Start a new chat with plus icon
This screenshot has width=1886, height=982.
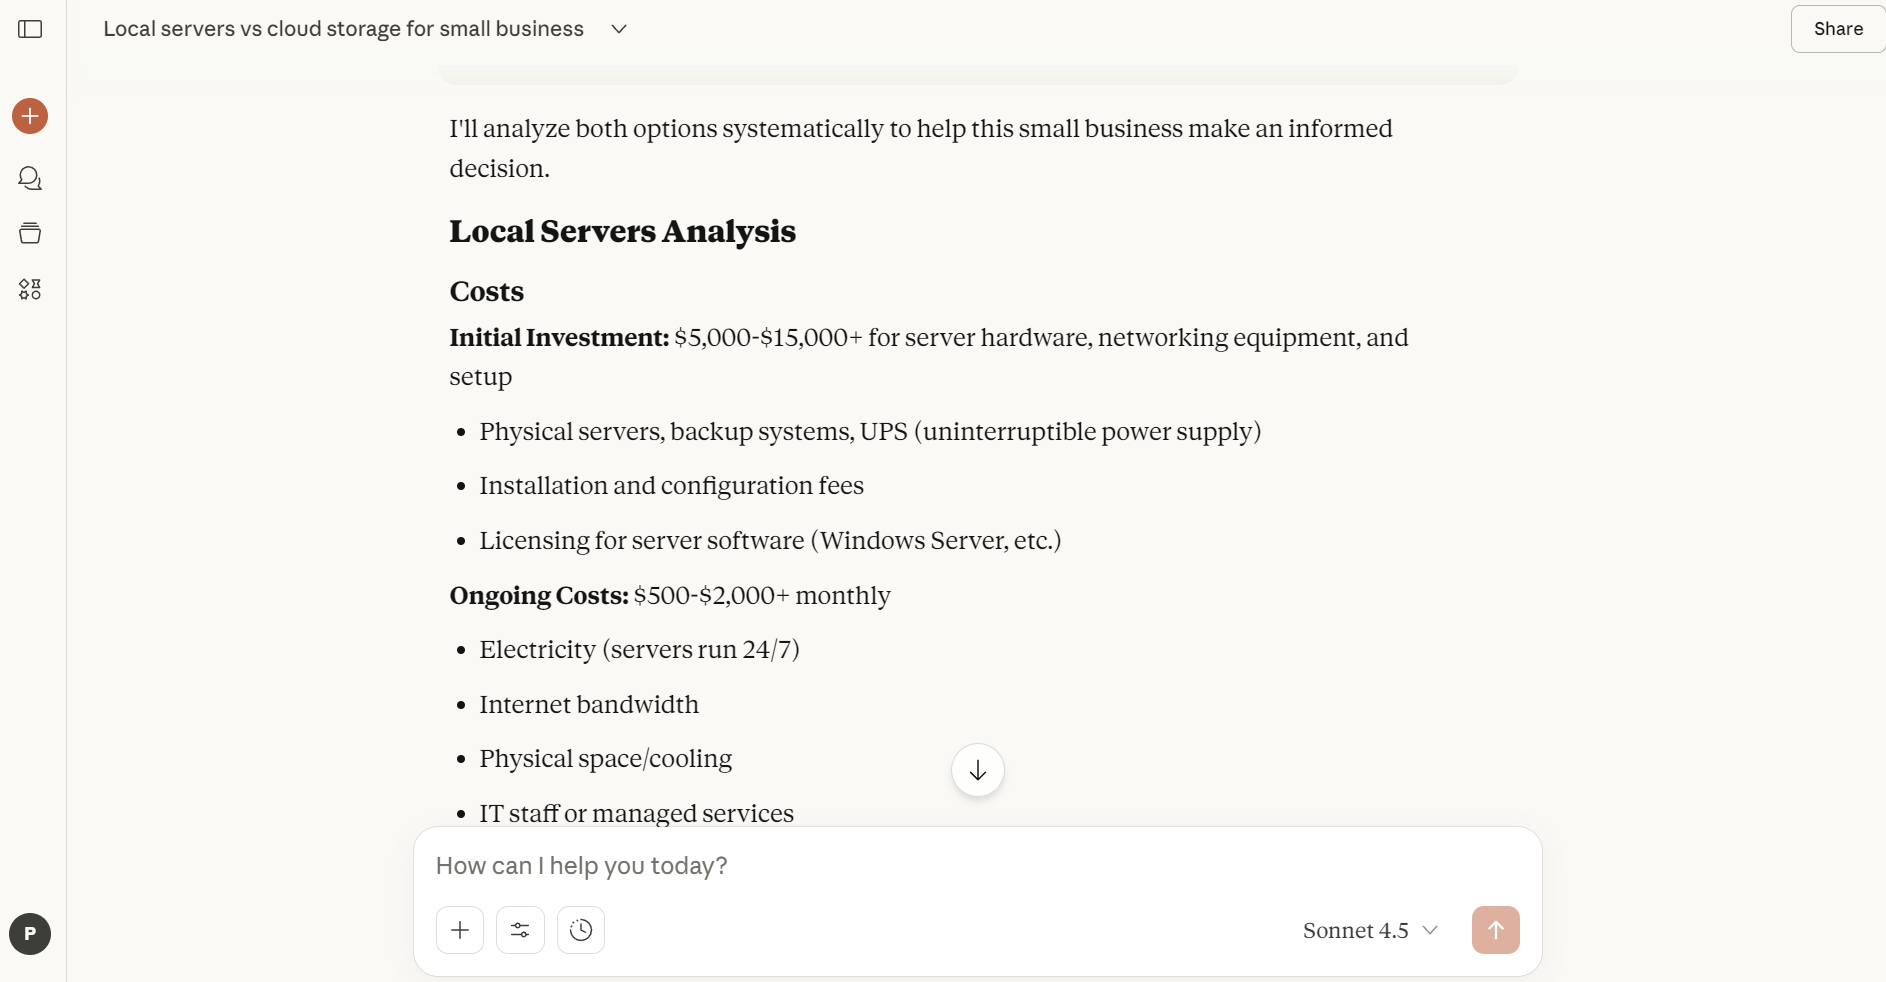[30, 116]
